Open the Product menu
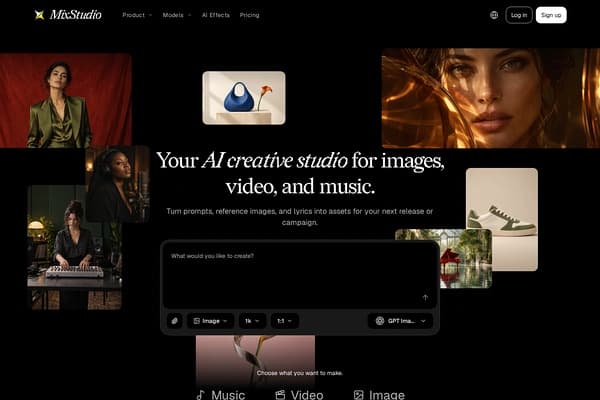This screenshot has height=400, width=600. [137, 15]
